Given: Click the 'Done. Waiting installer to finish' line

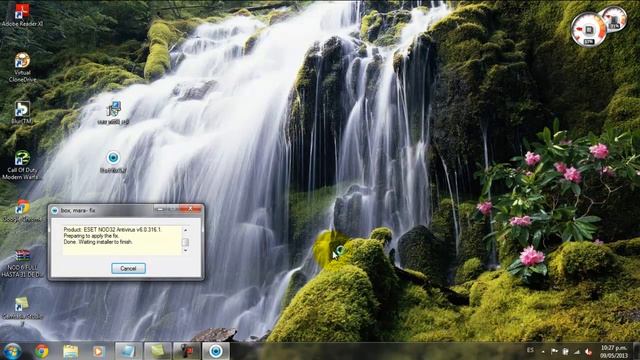Looking at the screenshot, I should pos(98,242).
